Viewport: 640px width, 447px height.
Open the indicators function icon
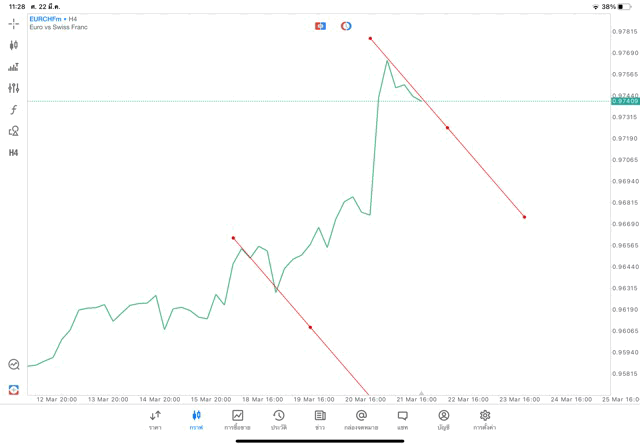pyautogui.click(x=14, y=110)
